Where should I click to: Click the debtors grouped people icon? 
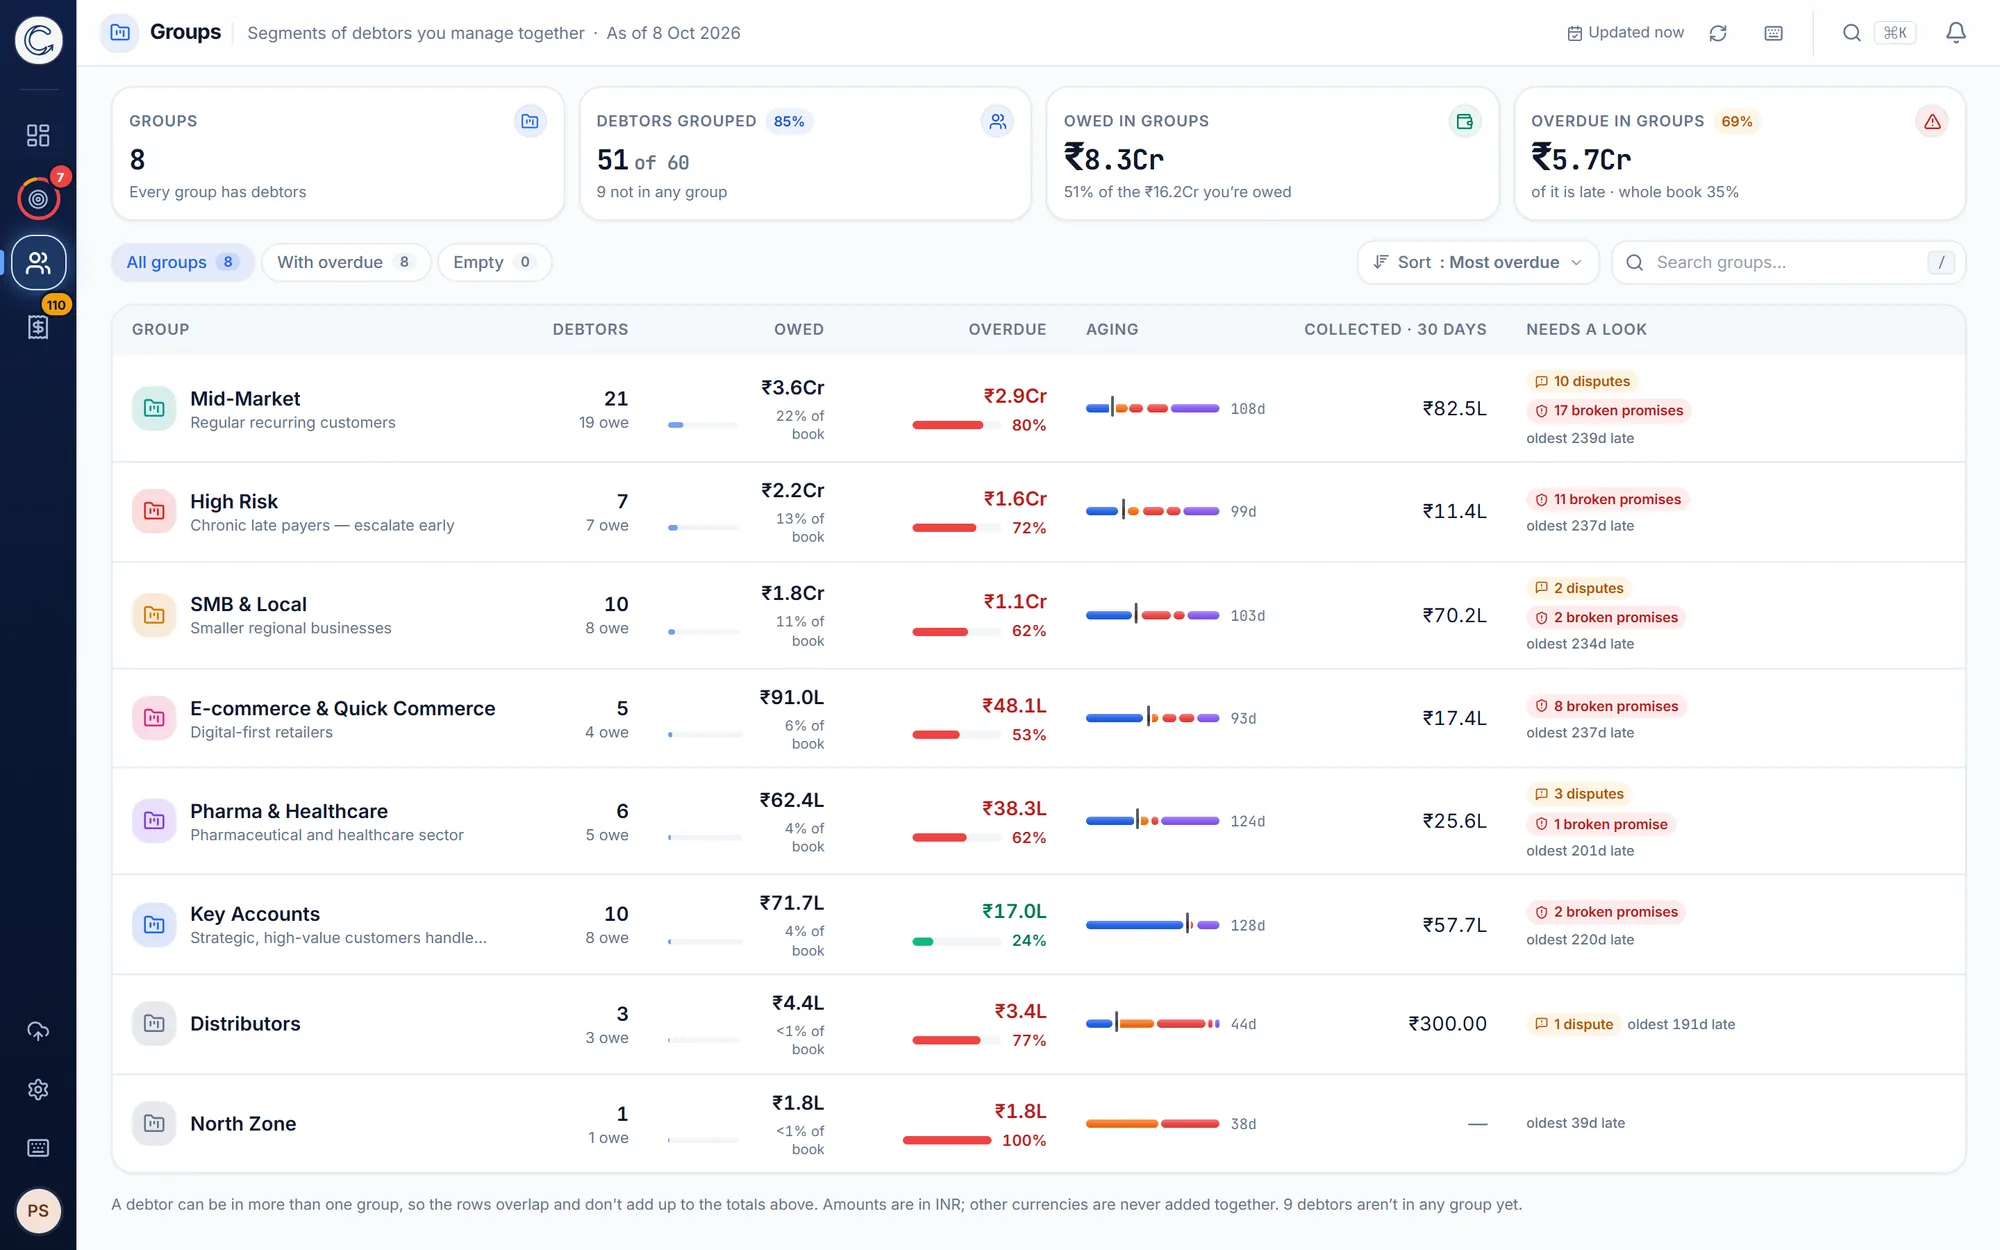point(997,121)
